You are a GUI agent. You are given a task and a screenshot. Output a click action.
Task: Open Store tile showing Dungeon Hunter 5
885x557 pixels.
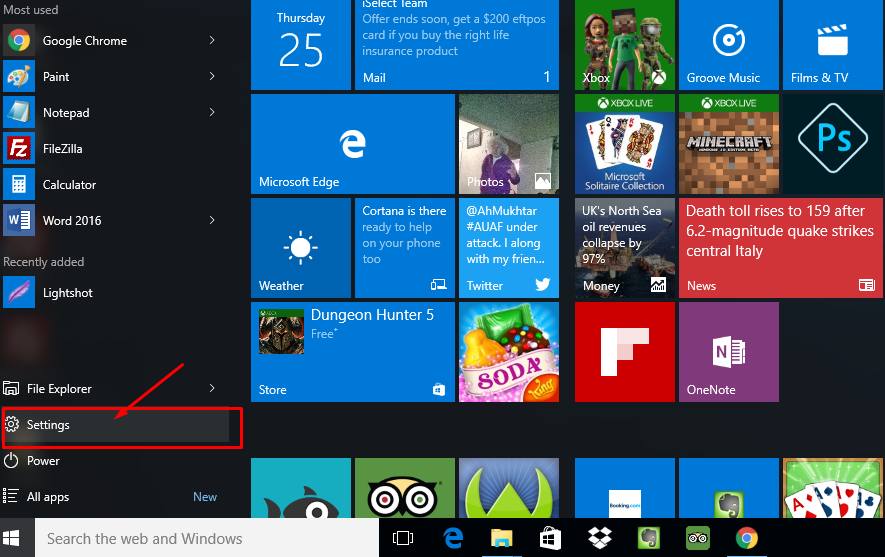pos(353,352)
